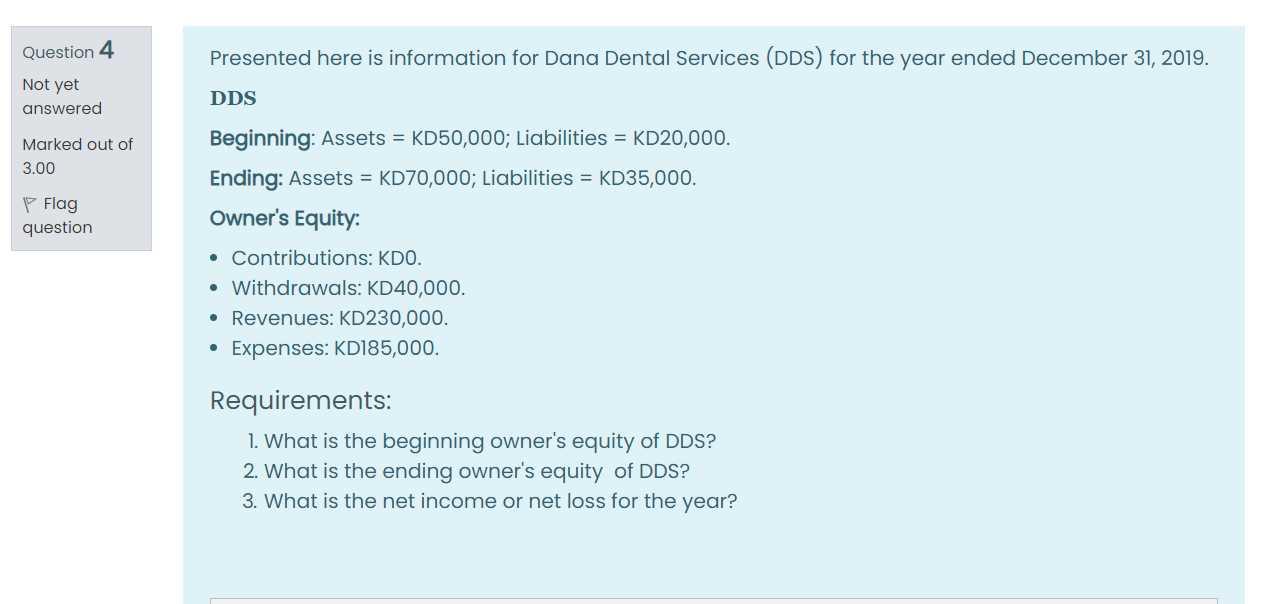The image size is (1261, 604).
Task: Click the question body area background
Action: 900,550
